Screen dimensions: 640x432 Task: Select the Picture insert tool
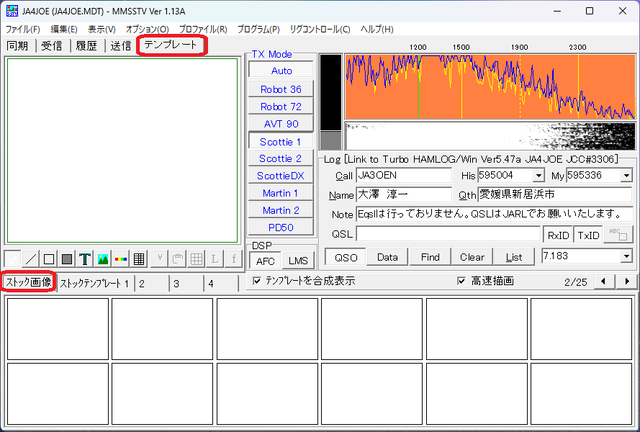(103, 258)
